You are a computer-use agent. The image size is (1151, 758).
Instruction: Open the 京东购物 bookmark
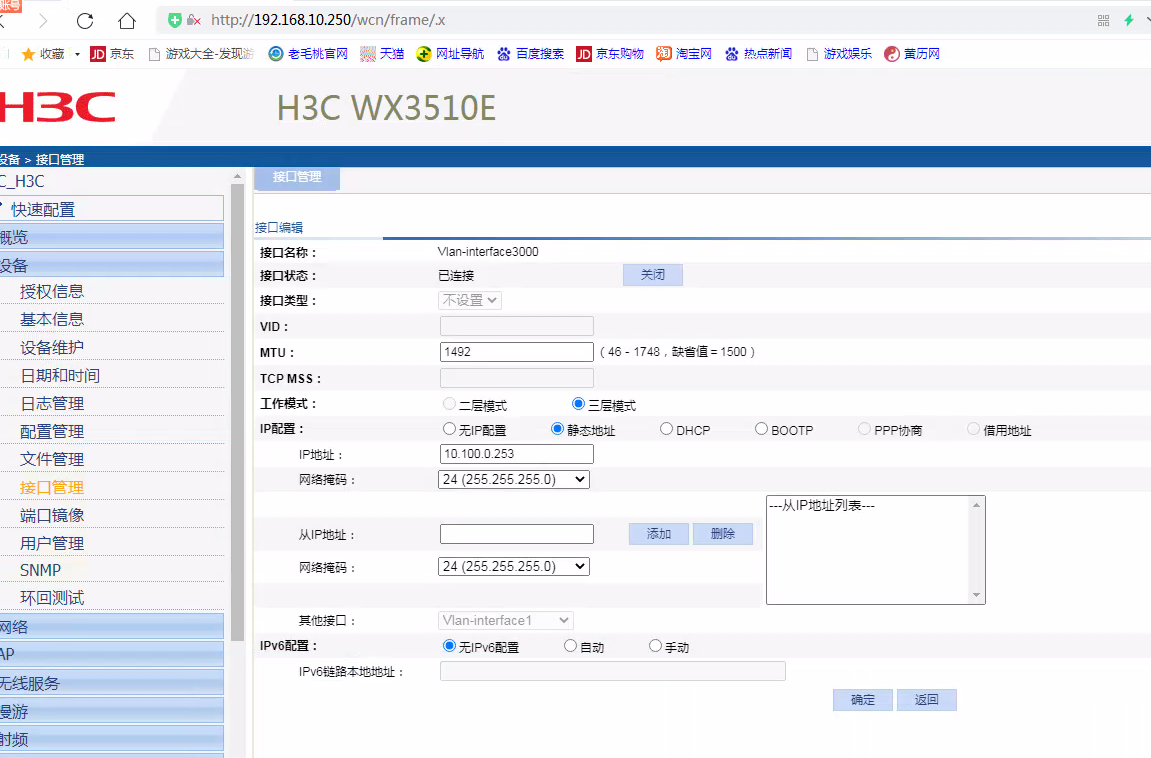click(x=610, y=54)
